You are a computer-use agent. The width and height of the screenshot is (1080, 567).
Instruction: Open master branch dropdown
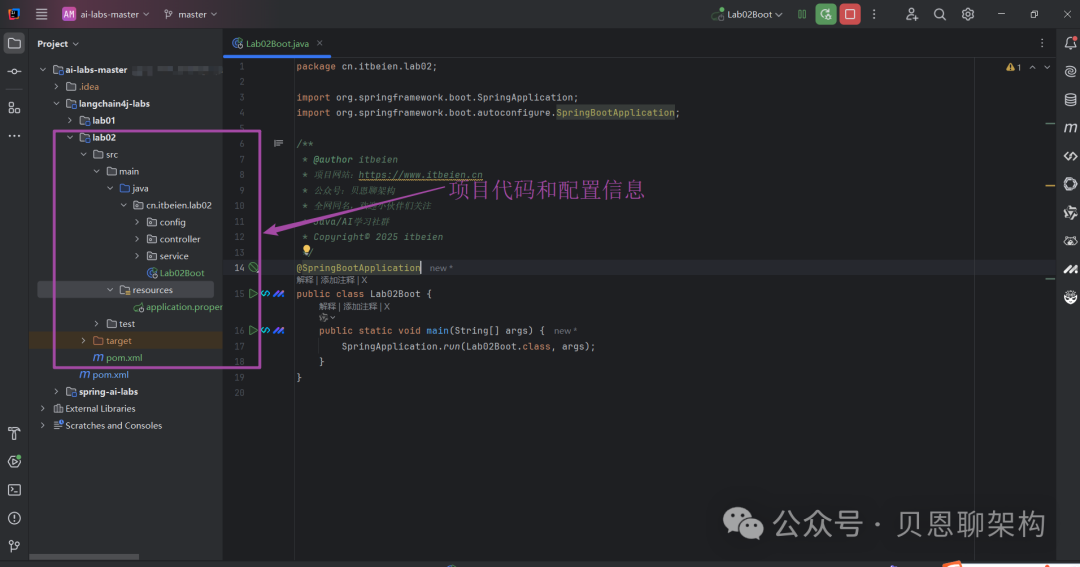pos(190,14)
